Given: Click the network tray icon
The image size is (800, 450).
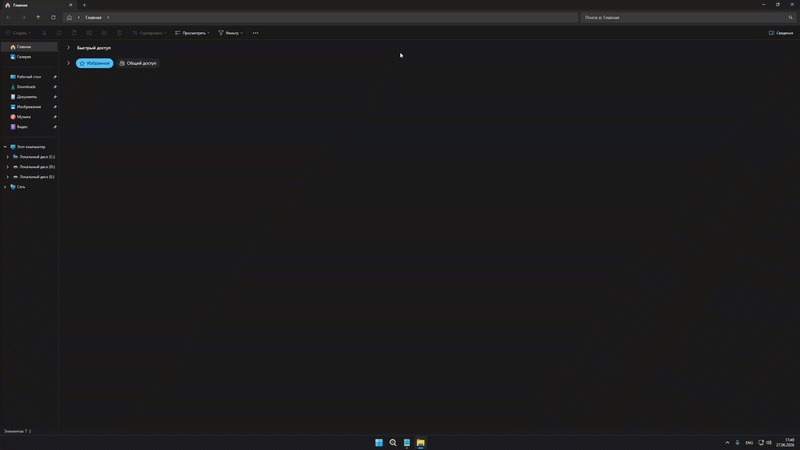Looking at the screenshot, I should [761, 443].
